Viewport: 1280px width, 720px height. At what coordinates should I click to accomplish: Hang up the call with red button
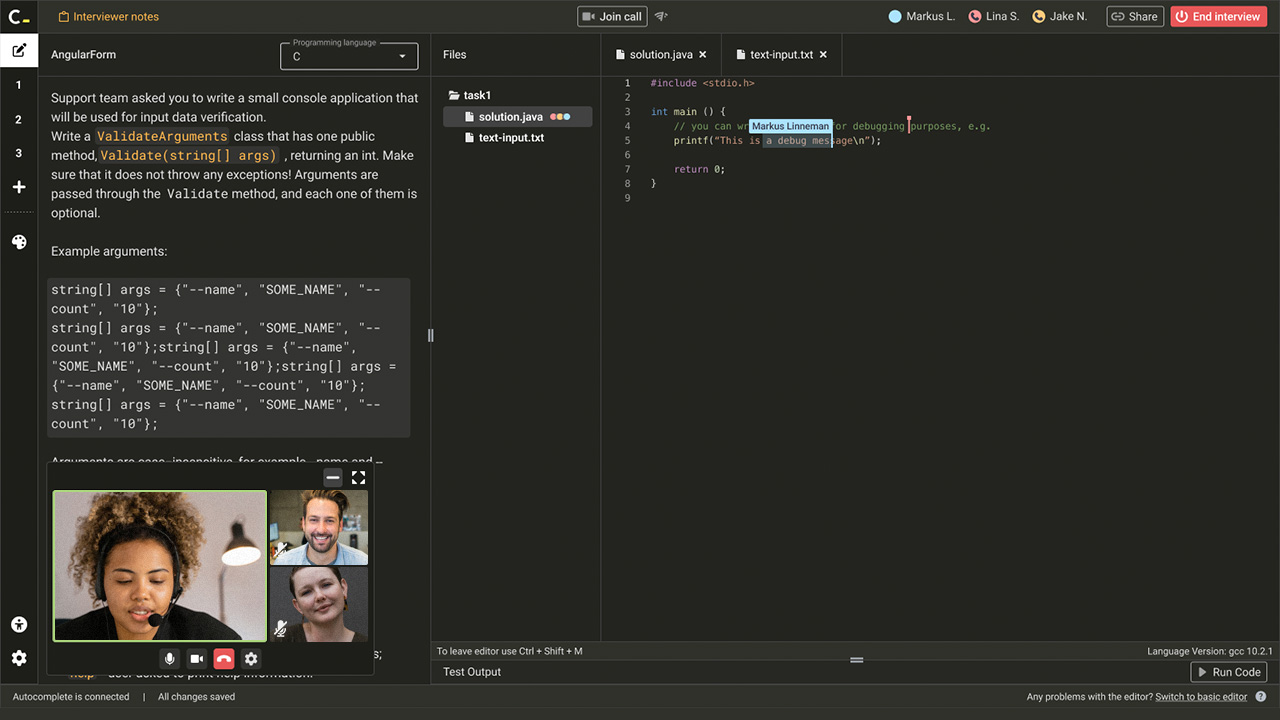click(224, 659)
